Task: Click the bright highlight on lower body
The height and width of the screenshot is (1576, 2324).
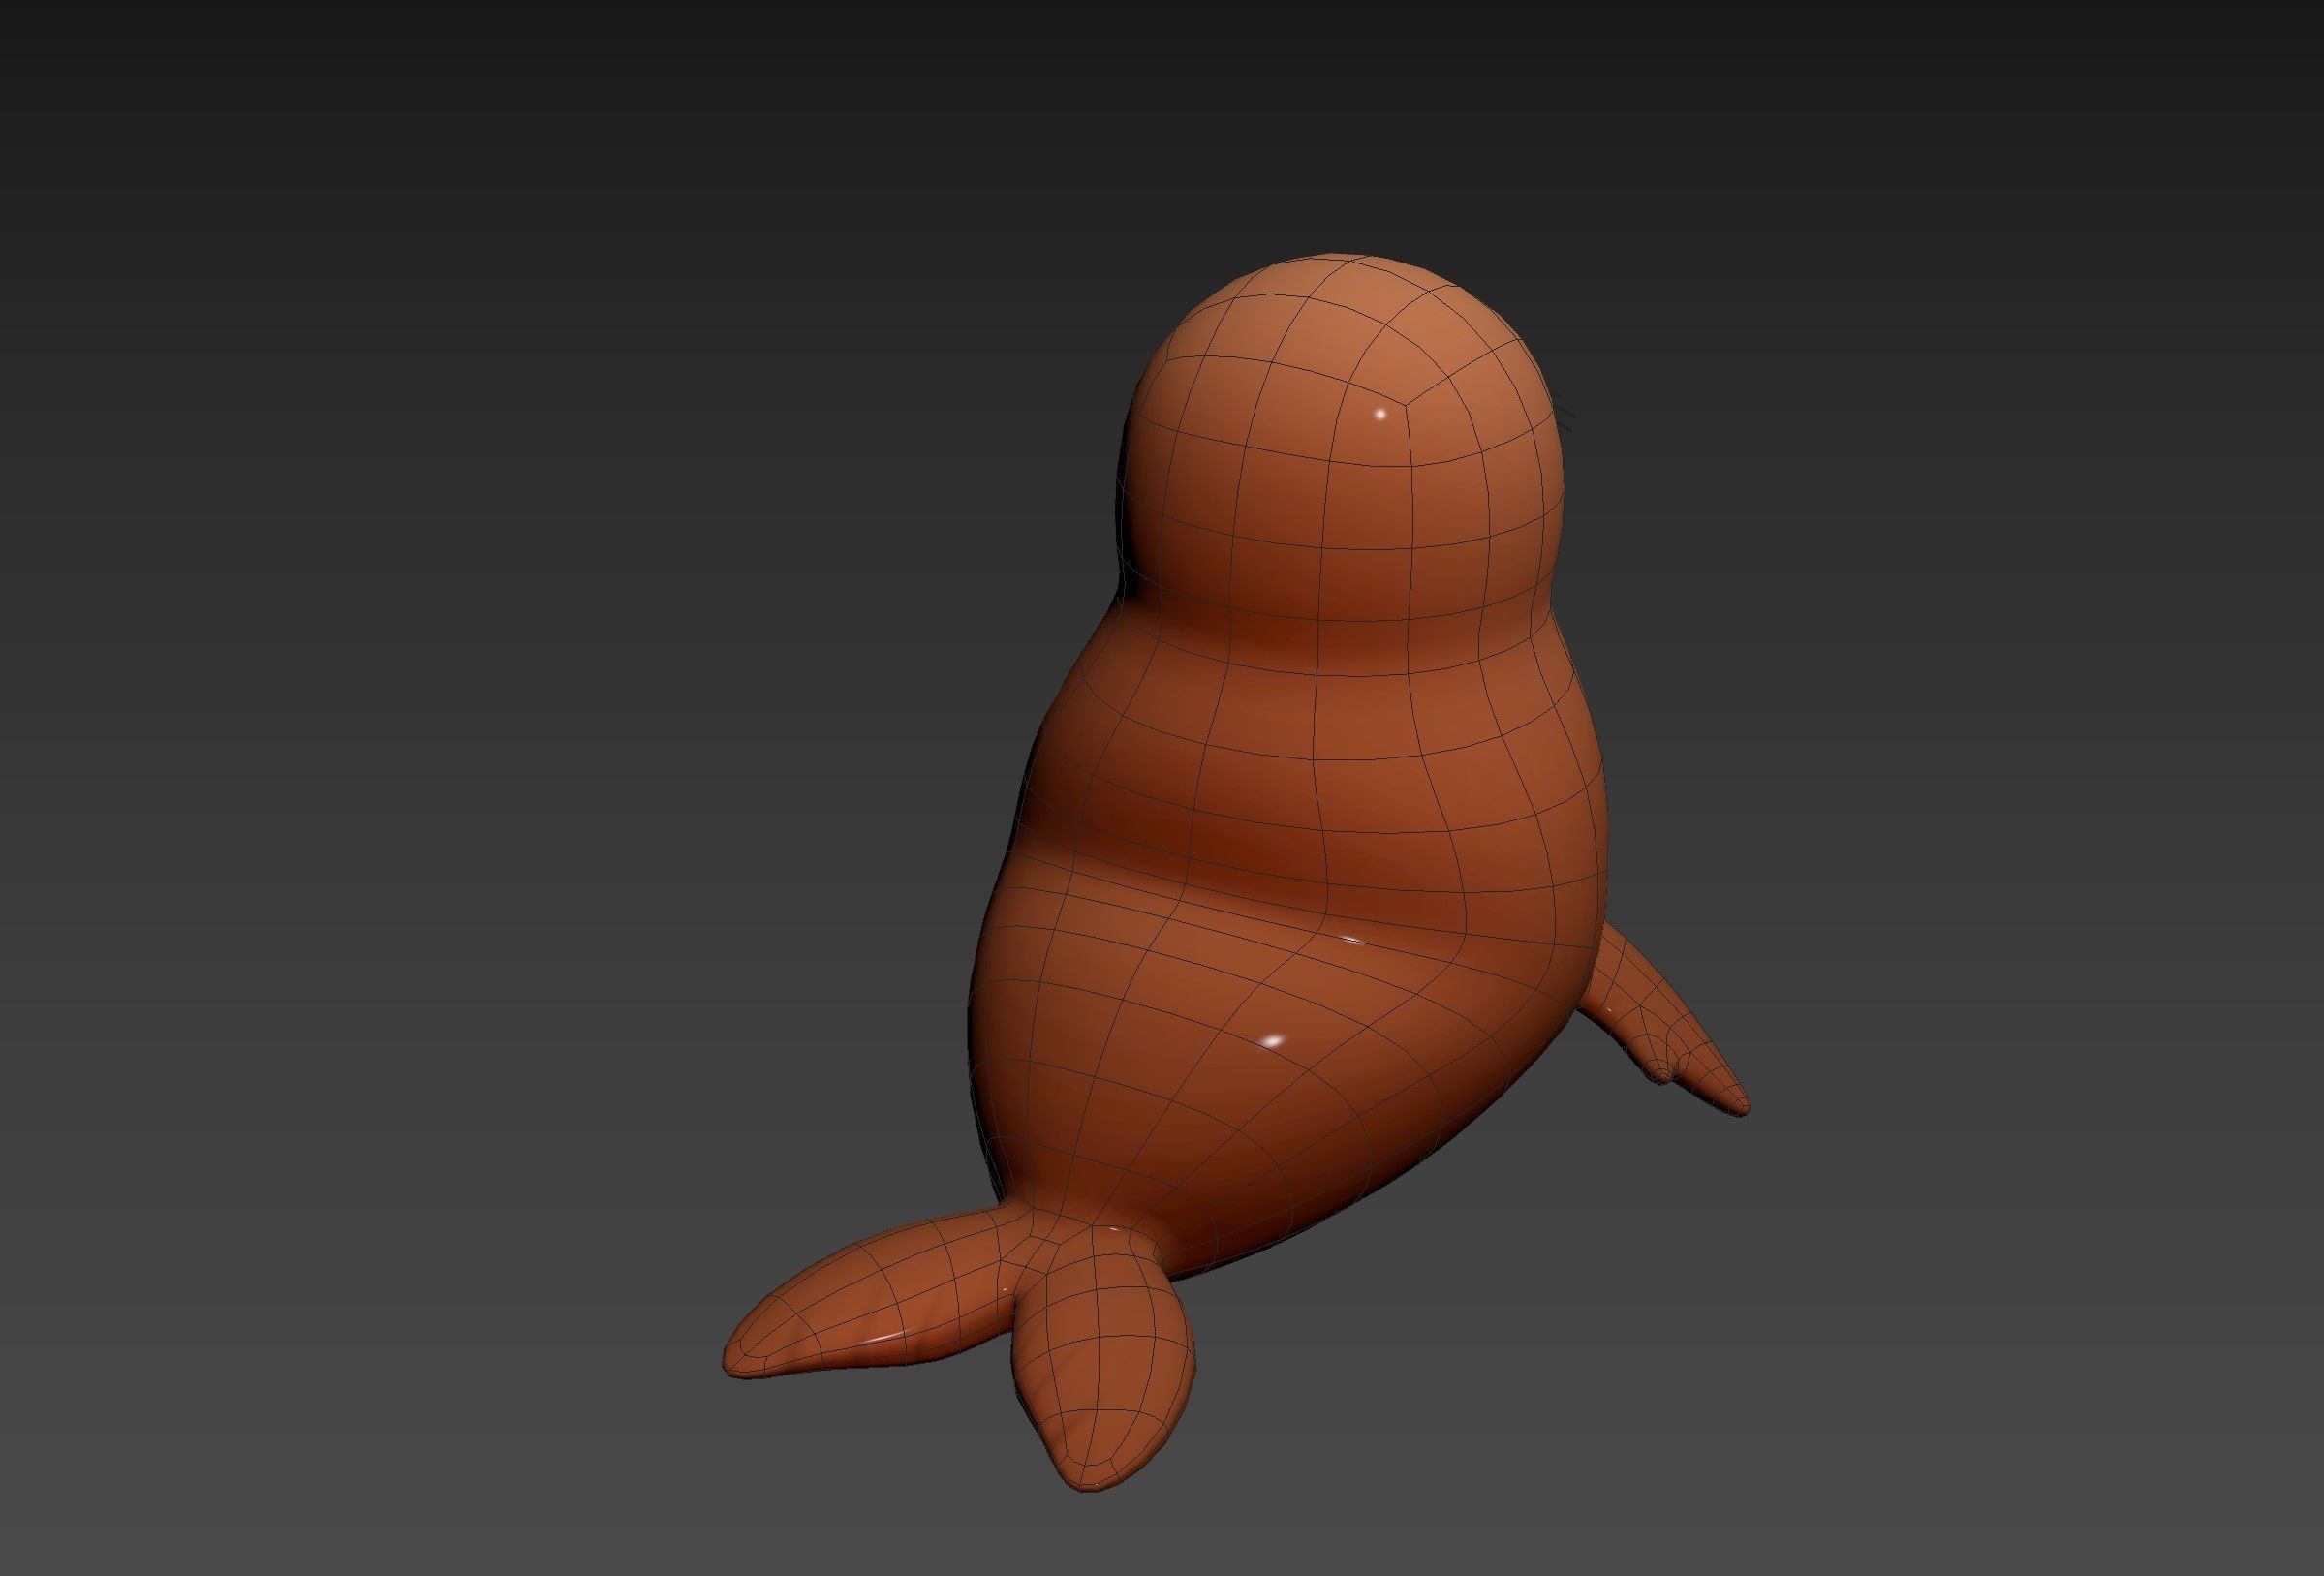Action: coord(1272,1041)
